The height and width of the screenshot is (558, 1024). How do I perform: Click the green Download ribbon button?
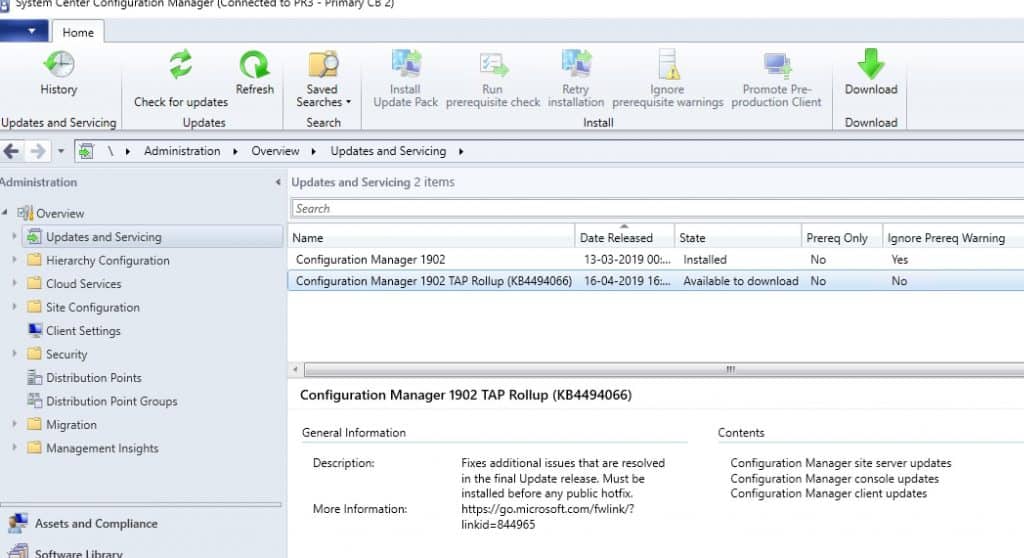871,73
